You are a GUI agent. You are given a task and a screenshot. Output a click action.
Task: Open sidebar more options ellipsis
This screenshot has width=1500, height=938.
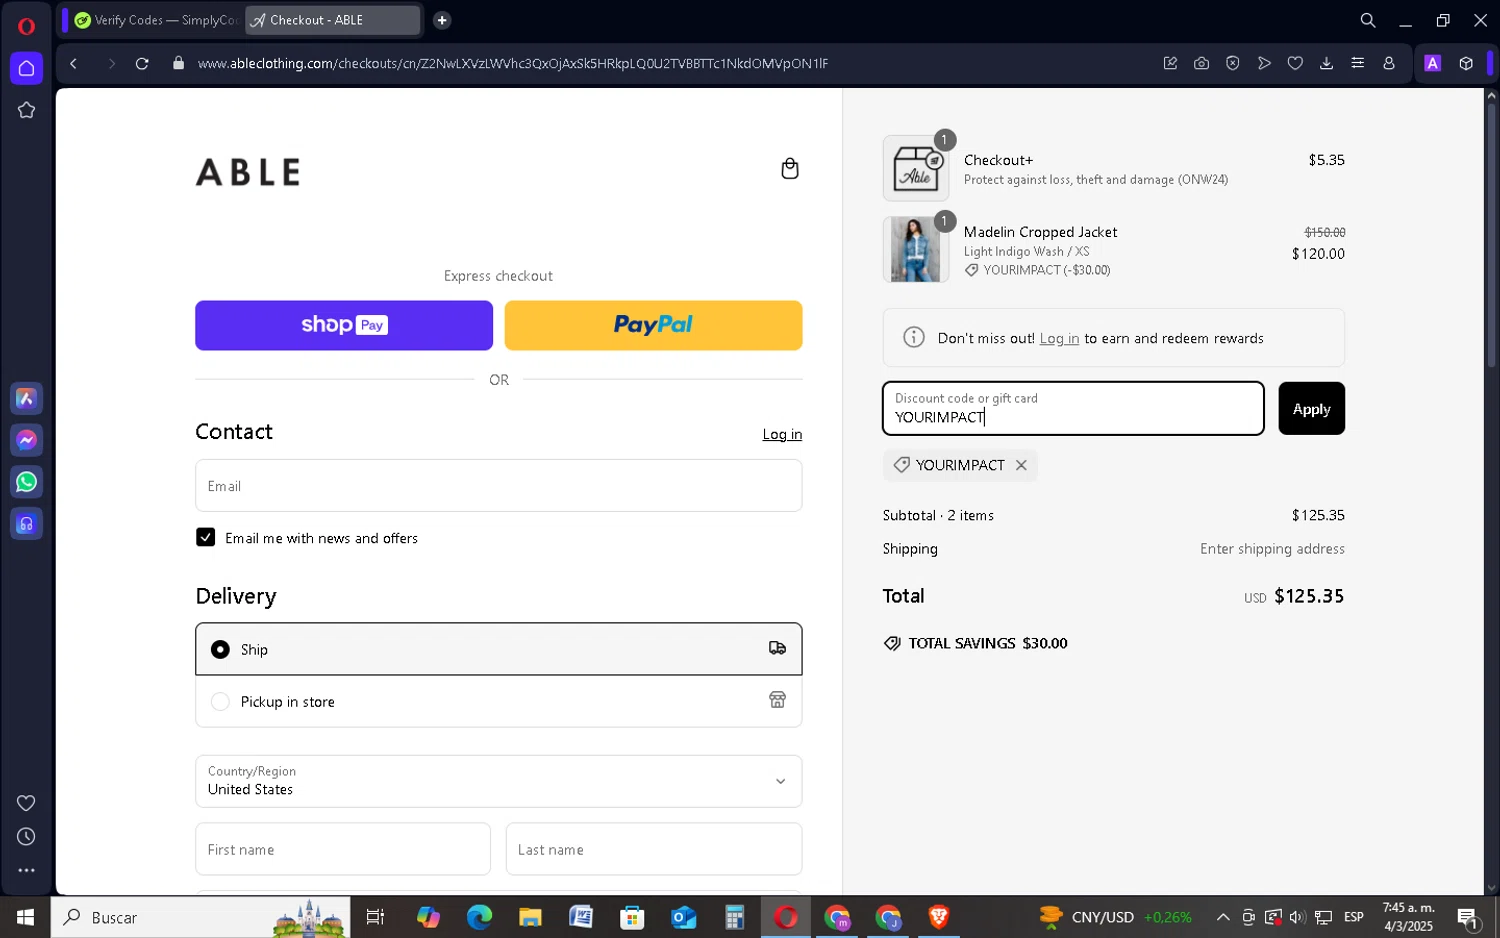(x=27, y=871)
